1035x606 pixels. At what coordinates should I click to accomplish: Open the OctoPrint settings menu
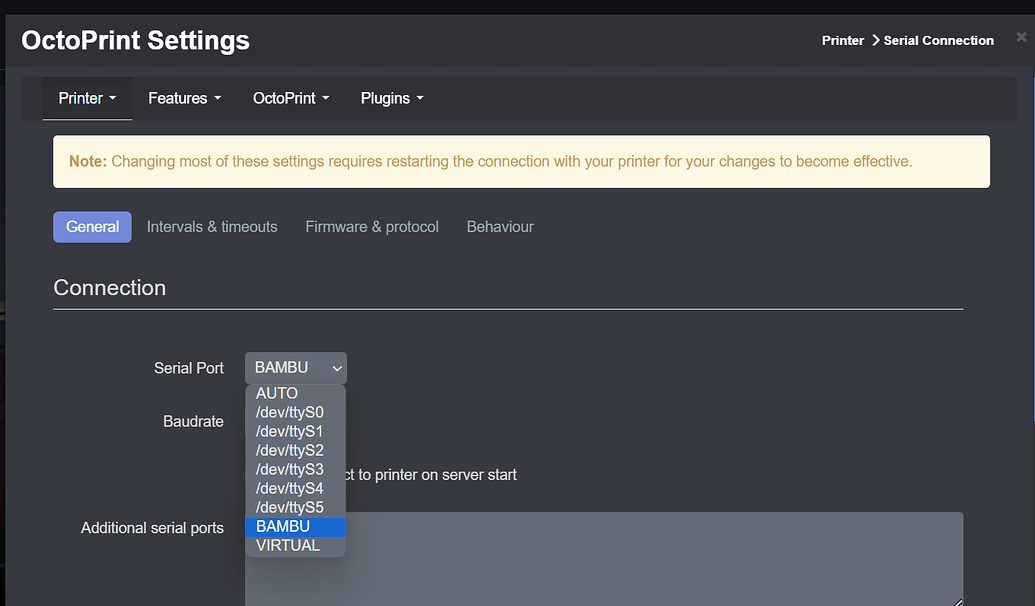[x=290, y=98]
